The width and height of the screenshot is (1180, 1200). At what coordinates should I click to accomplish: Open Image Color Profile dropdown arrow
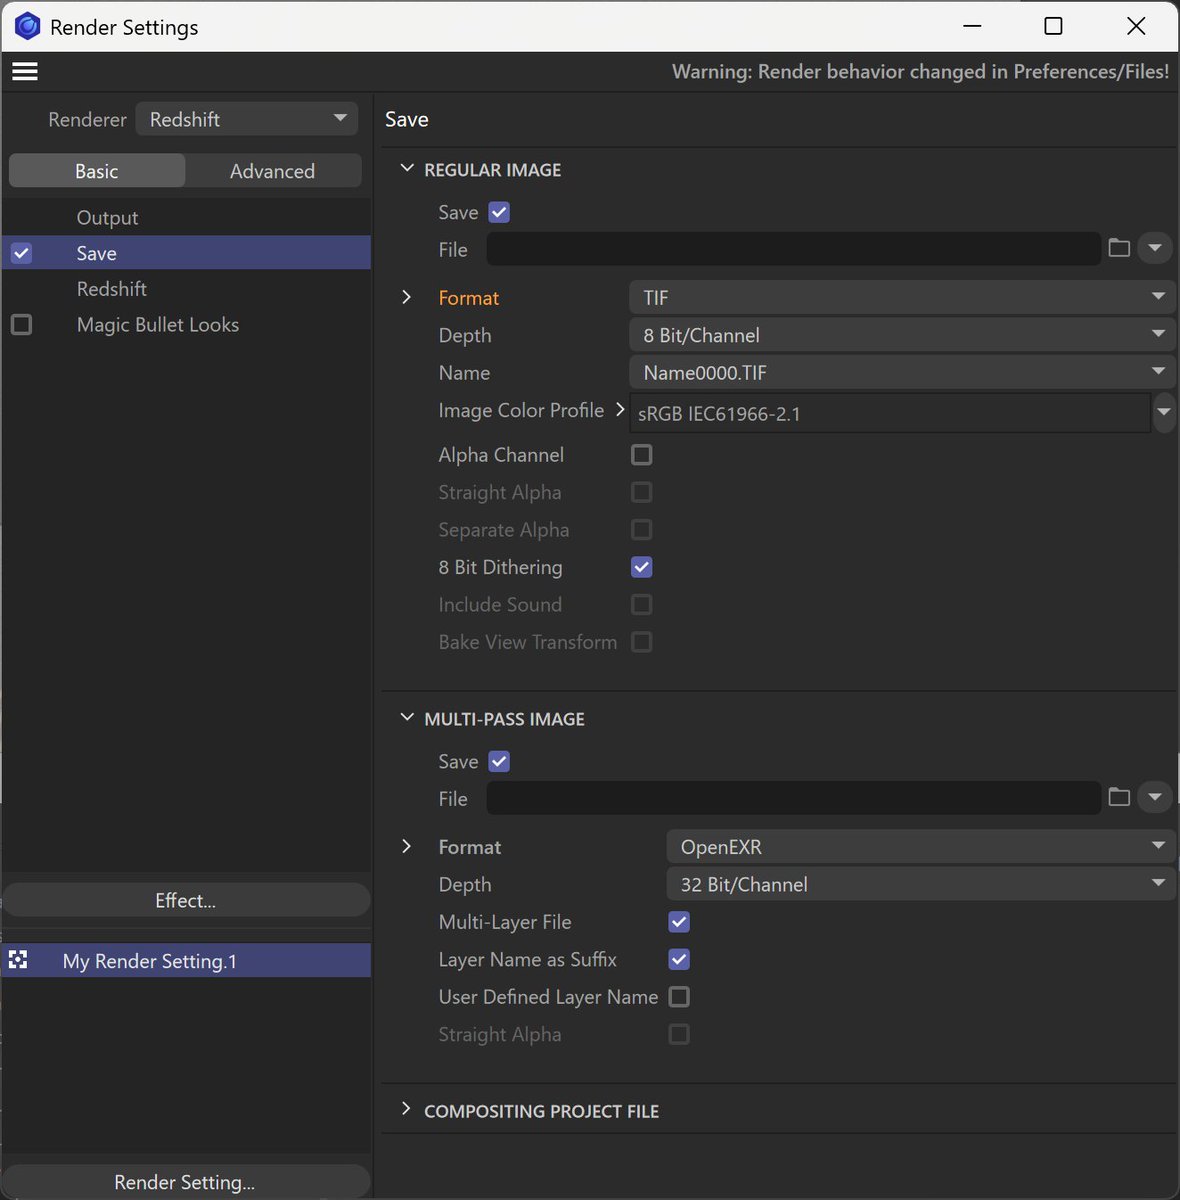pyautogui.click(x=1163, y=412)
